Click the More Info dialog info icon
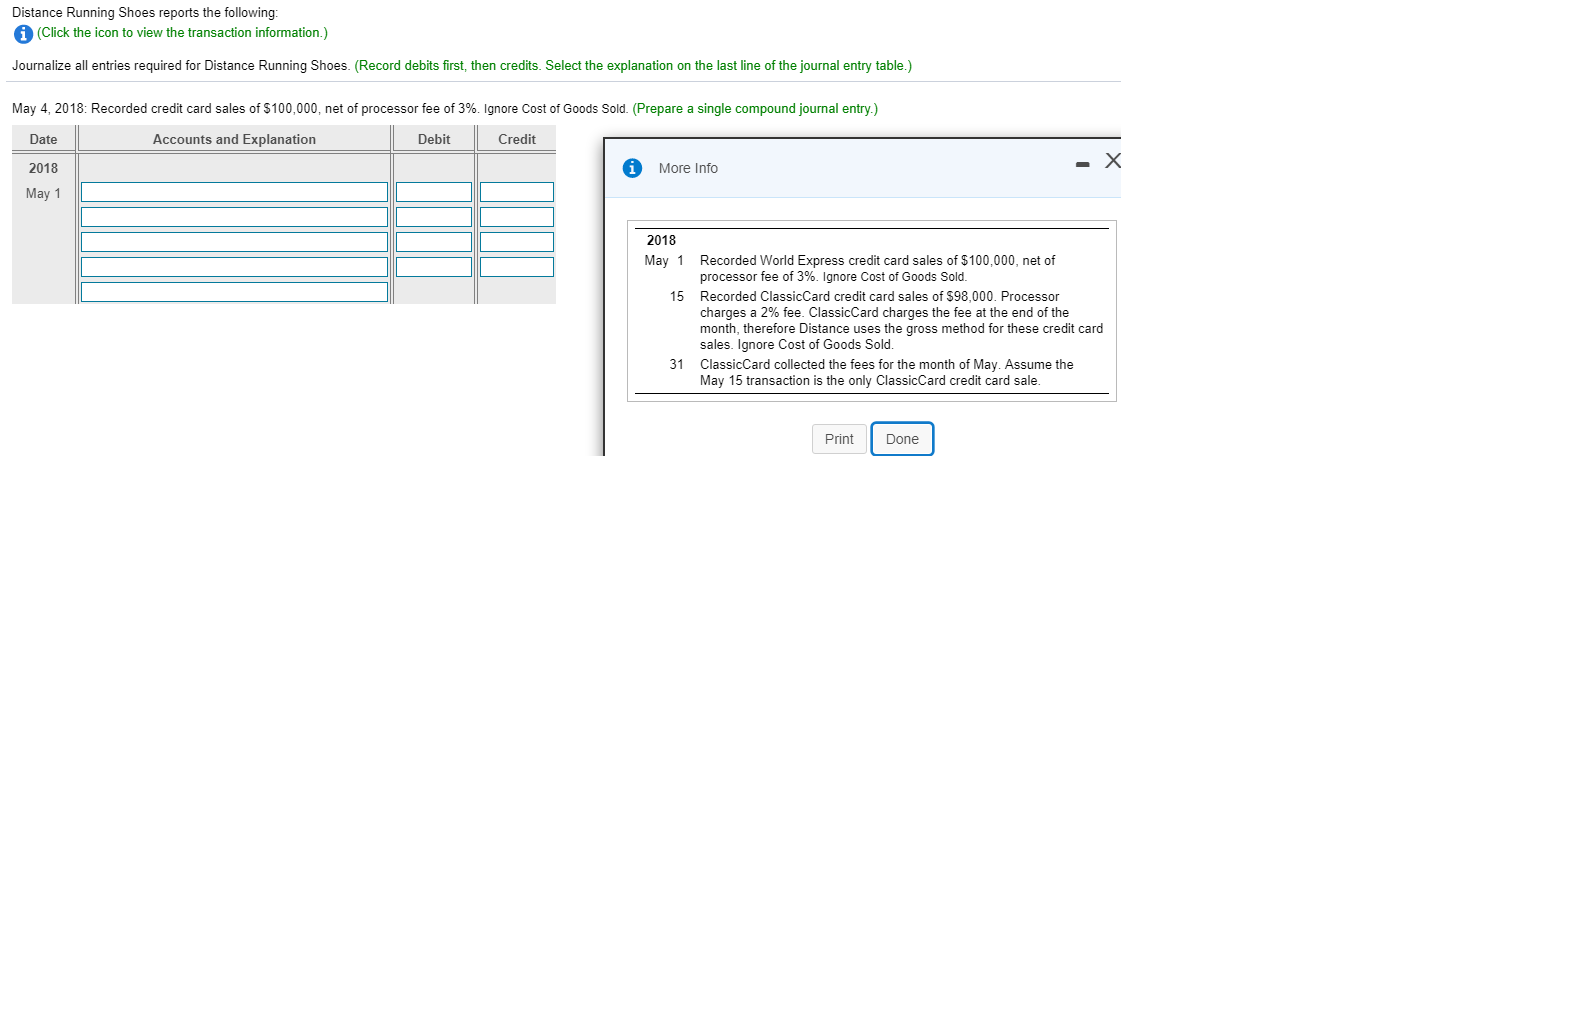This screenshot has width=1594, height=1019. click(x=632, y=168)
